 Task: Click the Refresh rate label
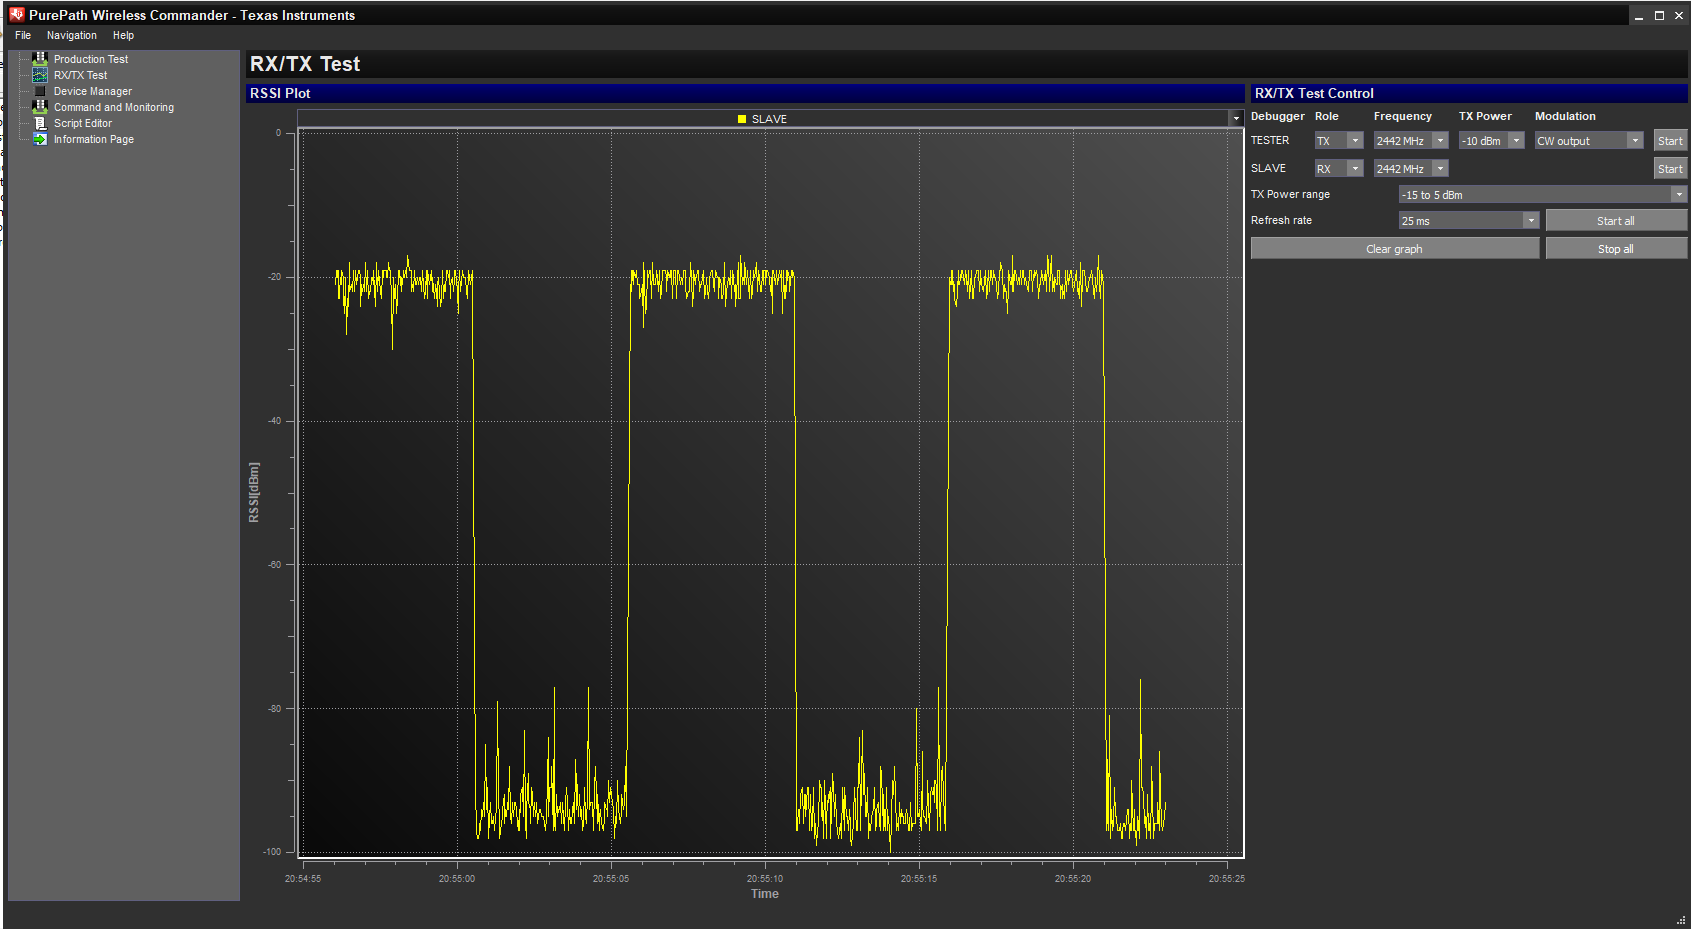pos(1281,221)
